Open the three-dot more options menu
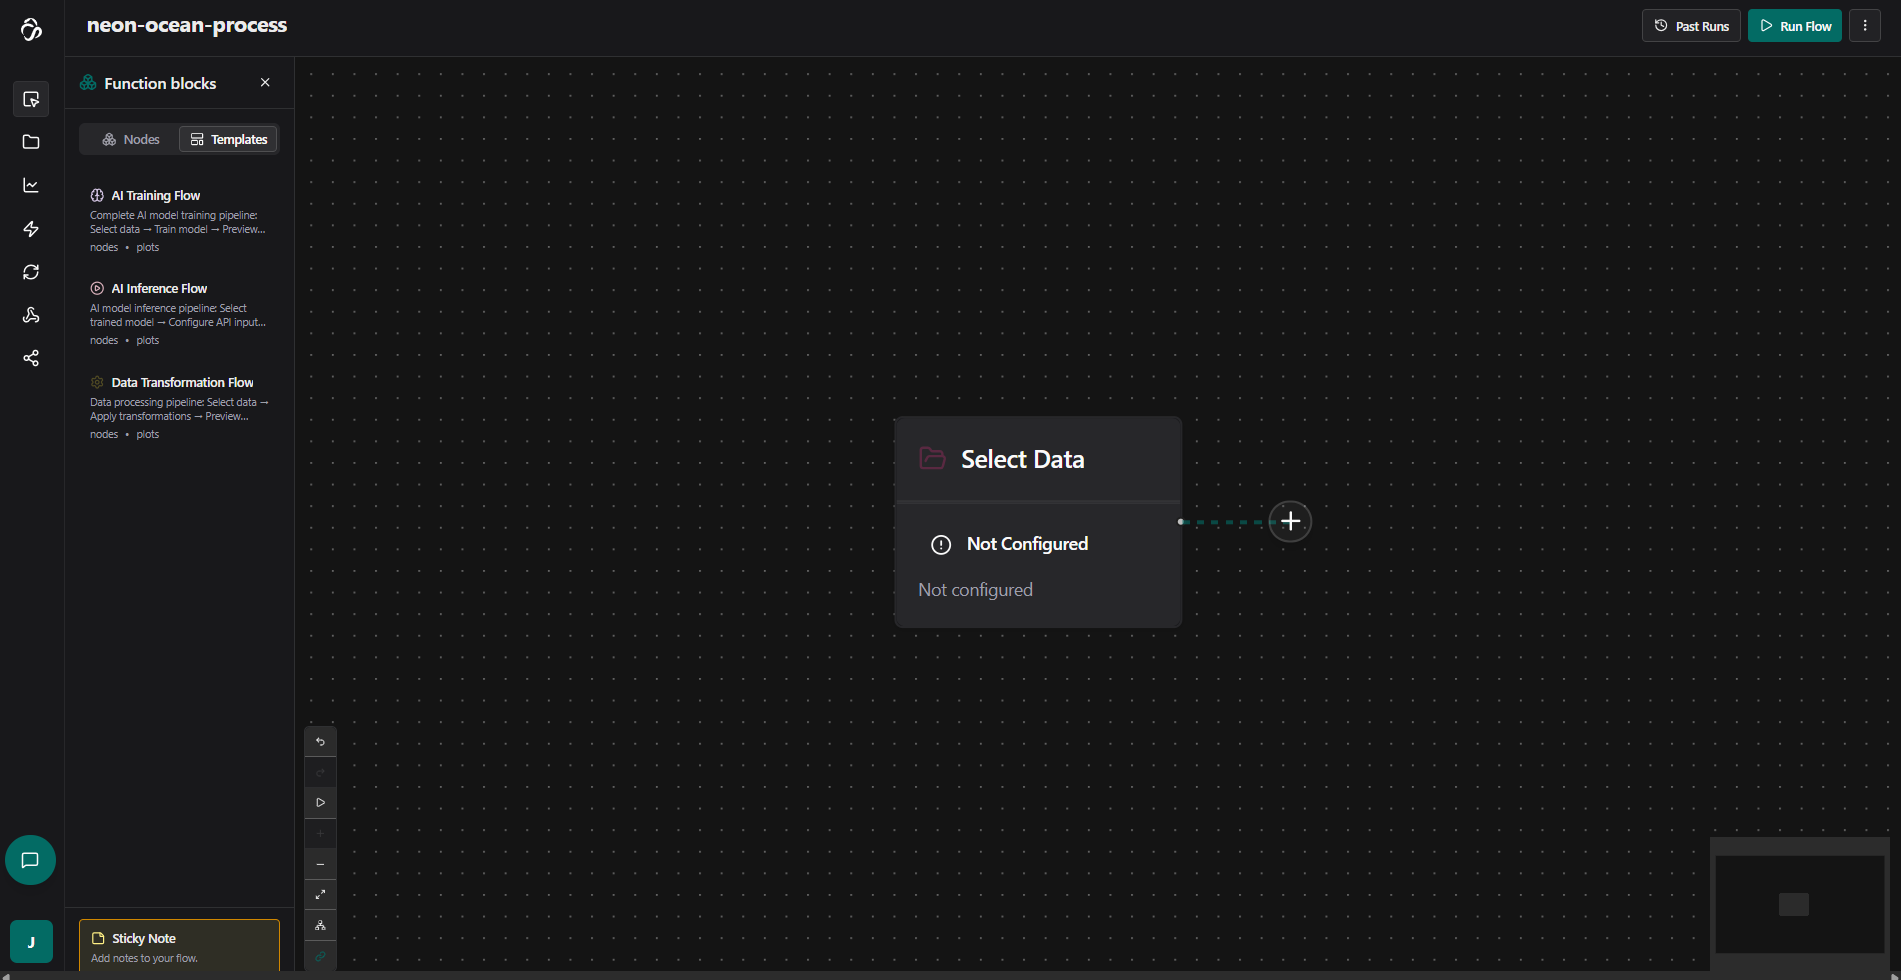 point(1865,26)
